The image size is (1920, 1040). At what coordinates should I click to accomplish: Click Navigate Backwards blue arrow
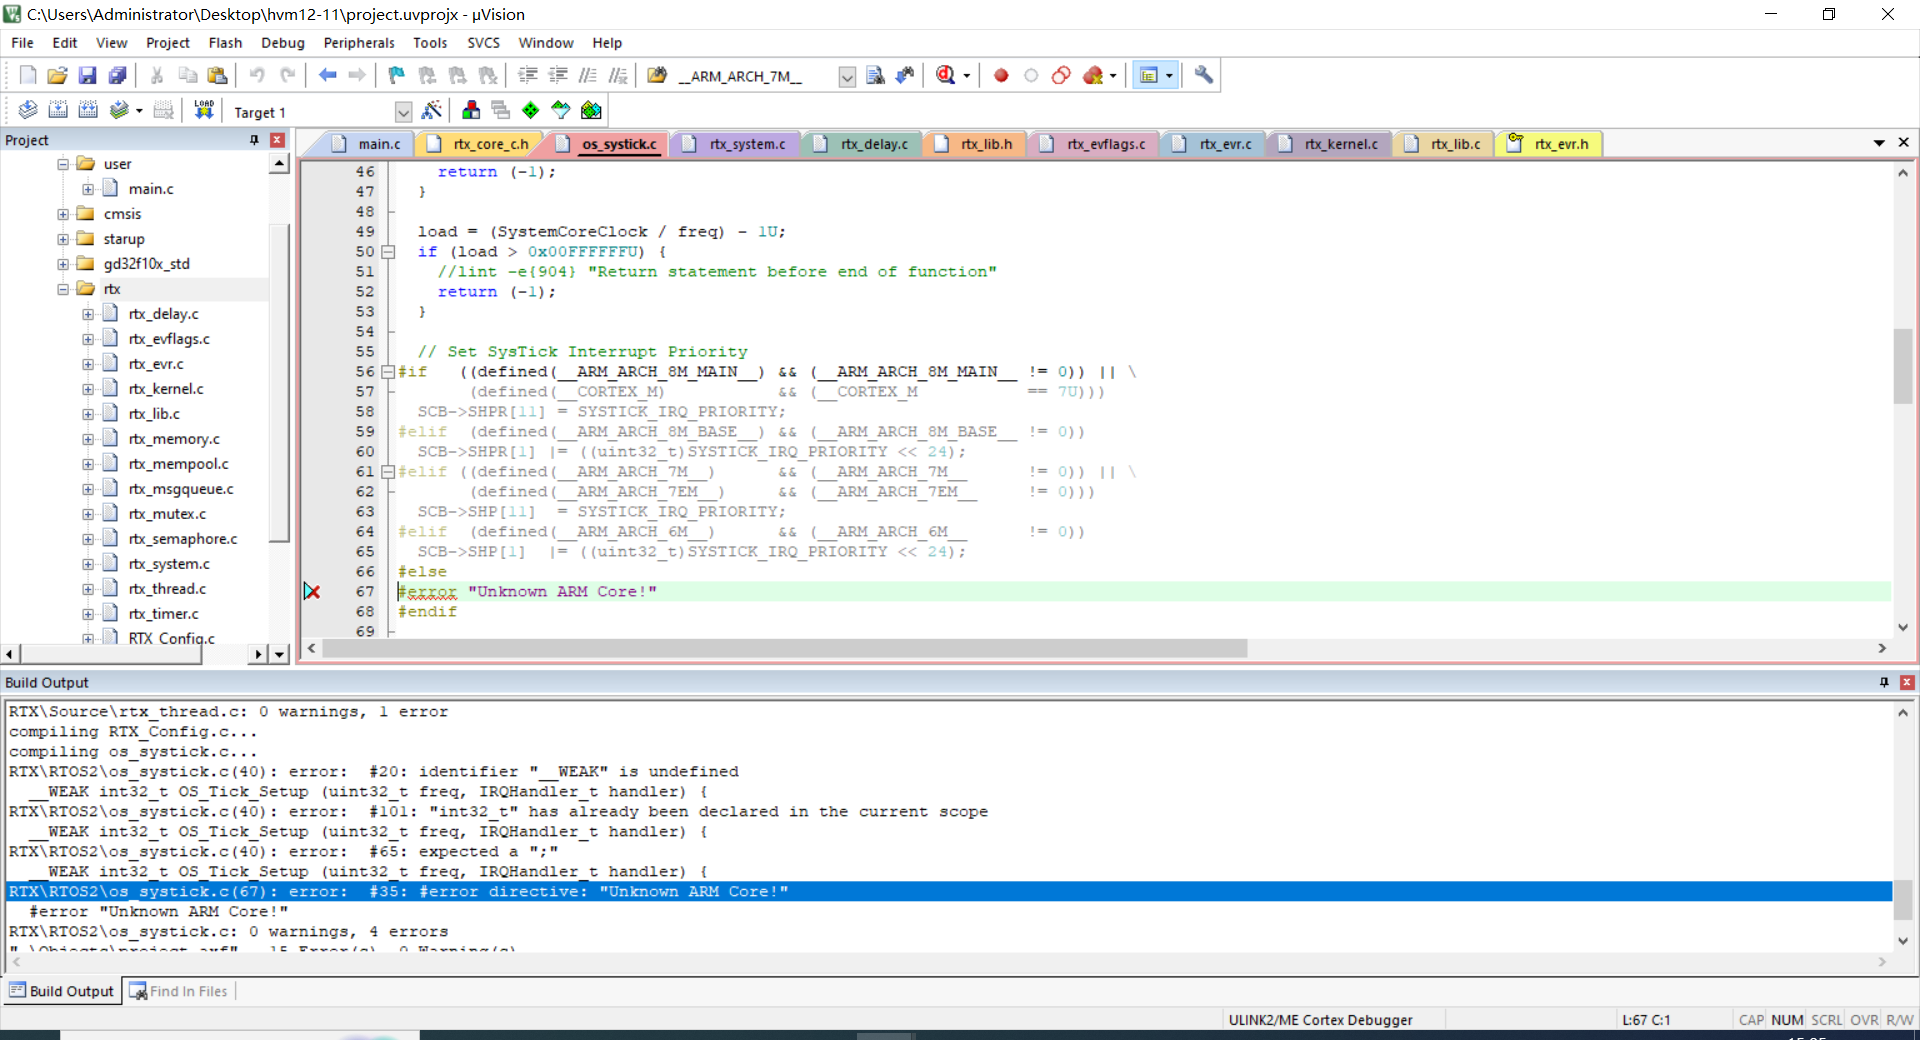[x=327, y=76]
